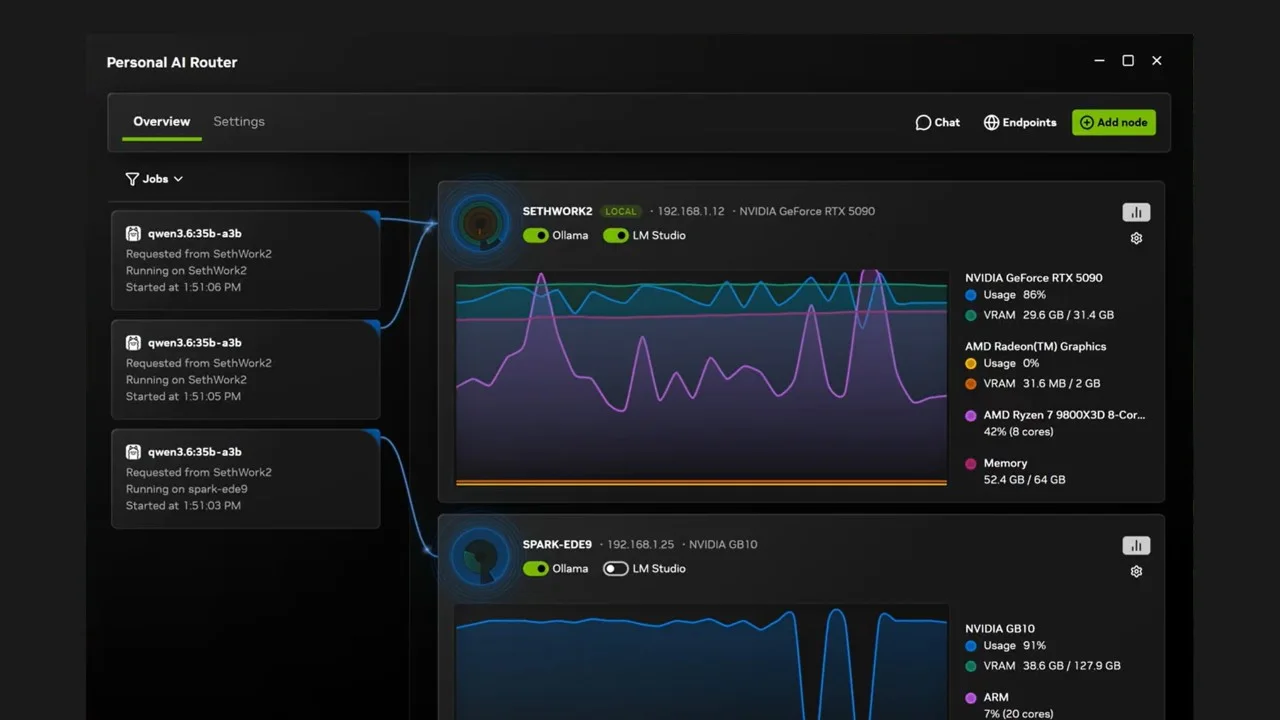The height and width of the screenshot is (720, 1280).
Task: Switch to the Settings tab
Action: click(239, 122)
